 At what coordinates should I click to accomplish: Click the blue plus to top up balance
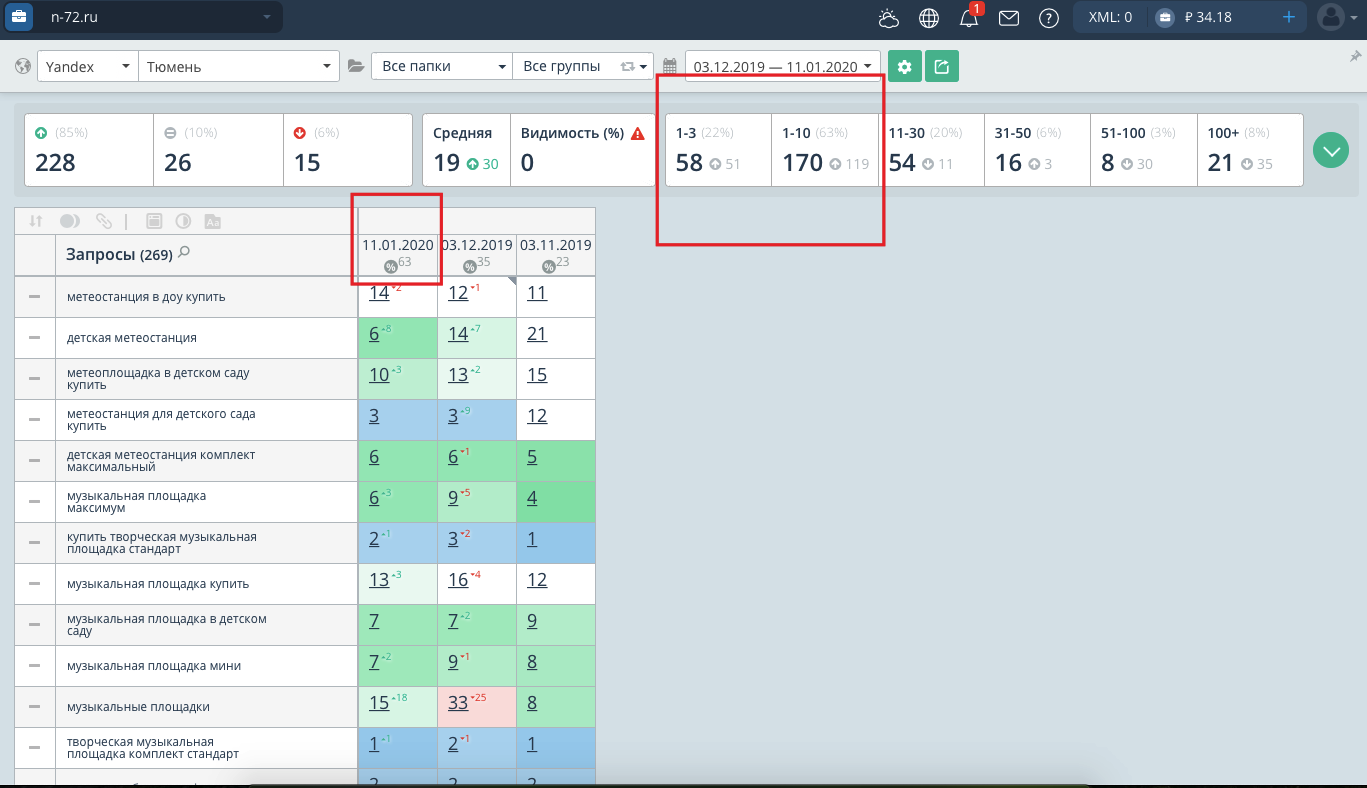(1289, 17)
